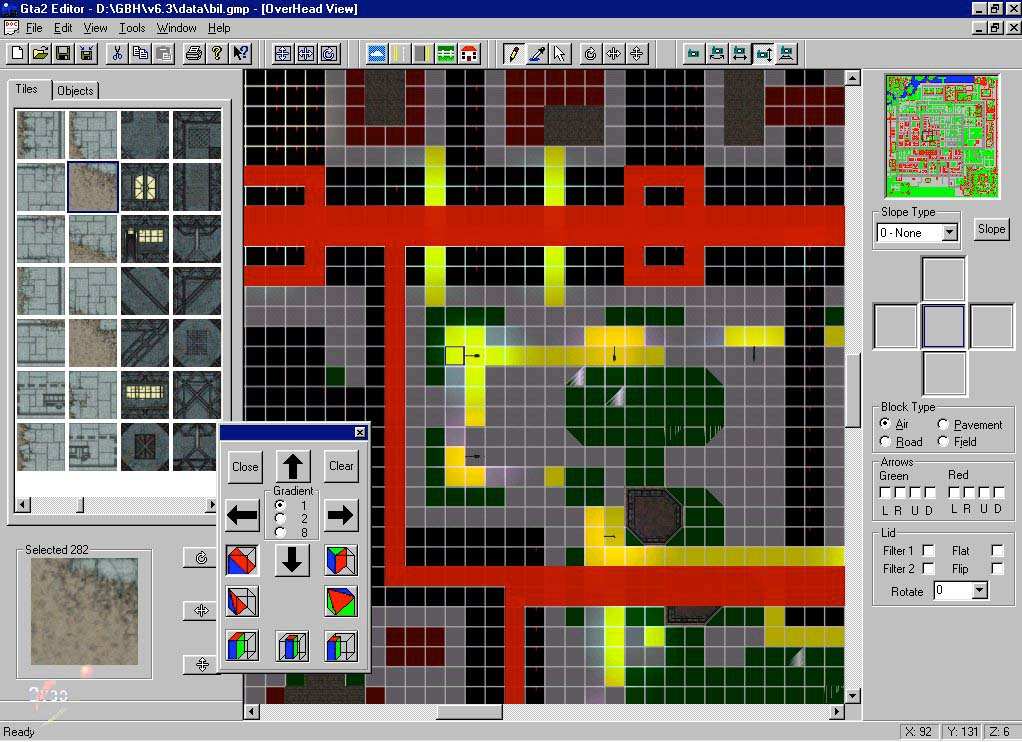Select gradient 8 radio button
The width and height of the screenshot is (1022, 742).
280,532
